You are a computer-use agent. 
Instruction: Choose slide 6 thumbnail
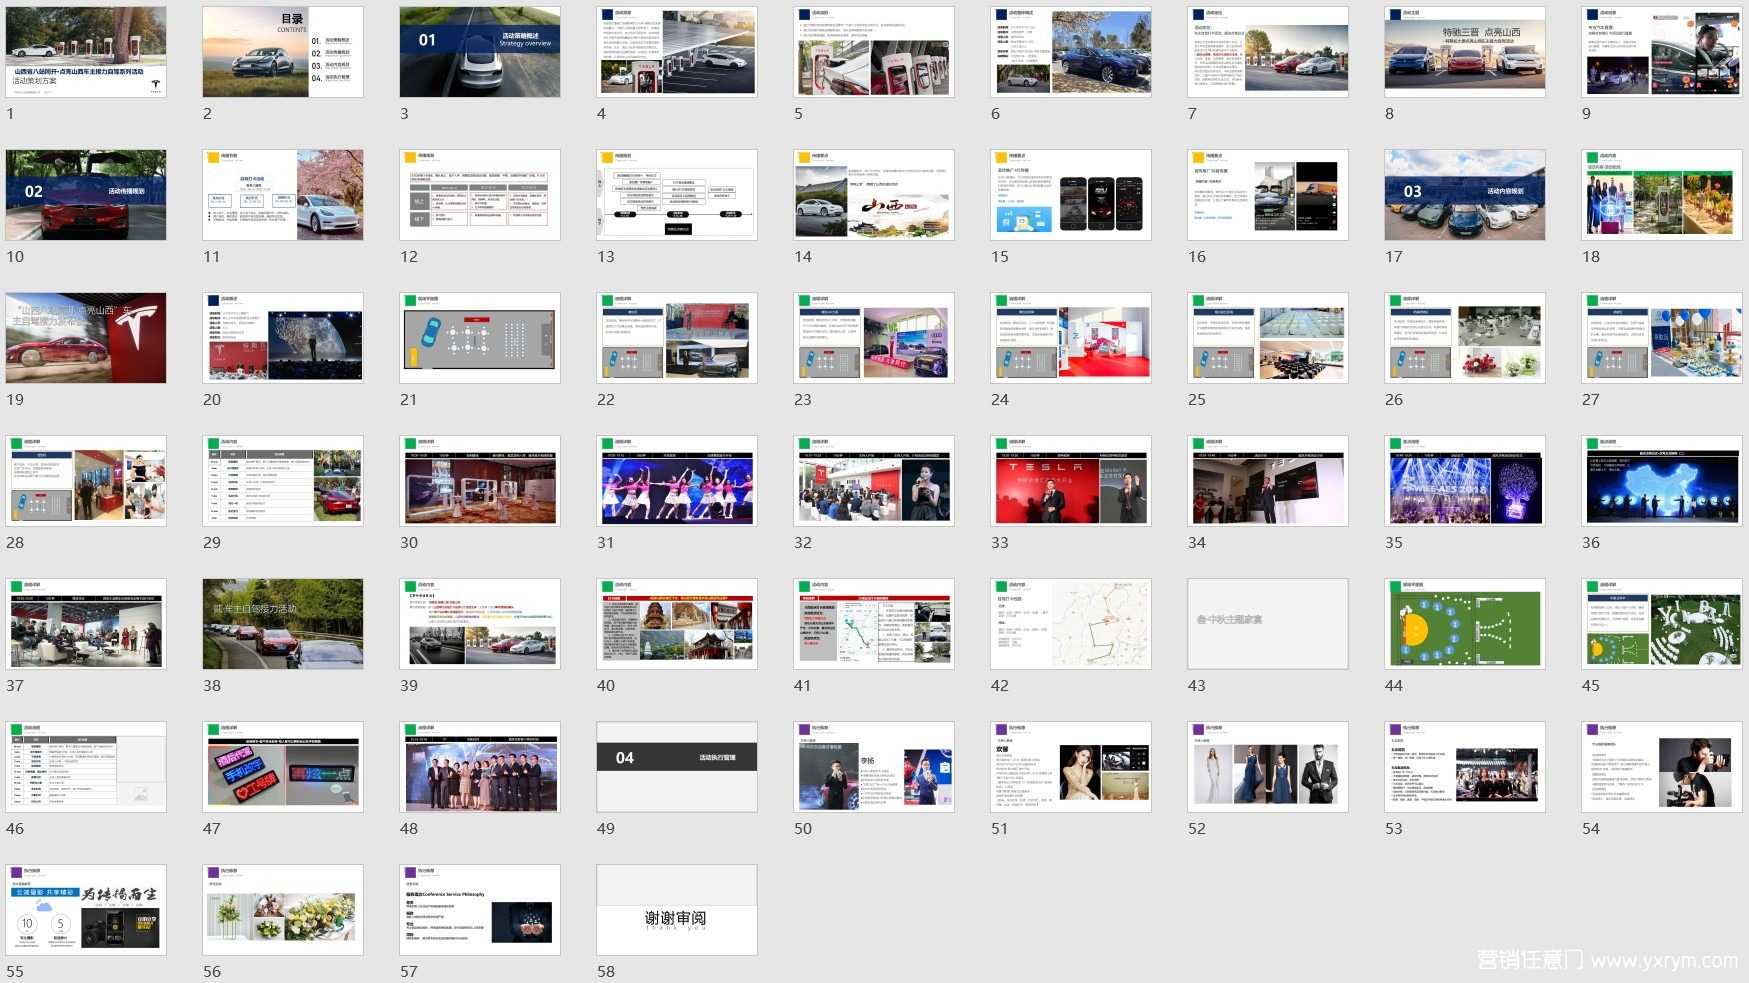click(1071, 52)
